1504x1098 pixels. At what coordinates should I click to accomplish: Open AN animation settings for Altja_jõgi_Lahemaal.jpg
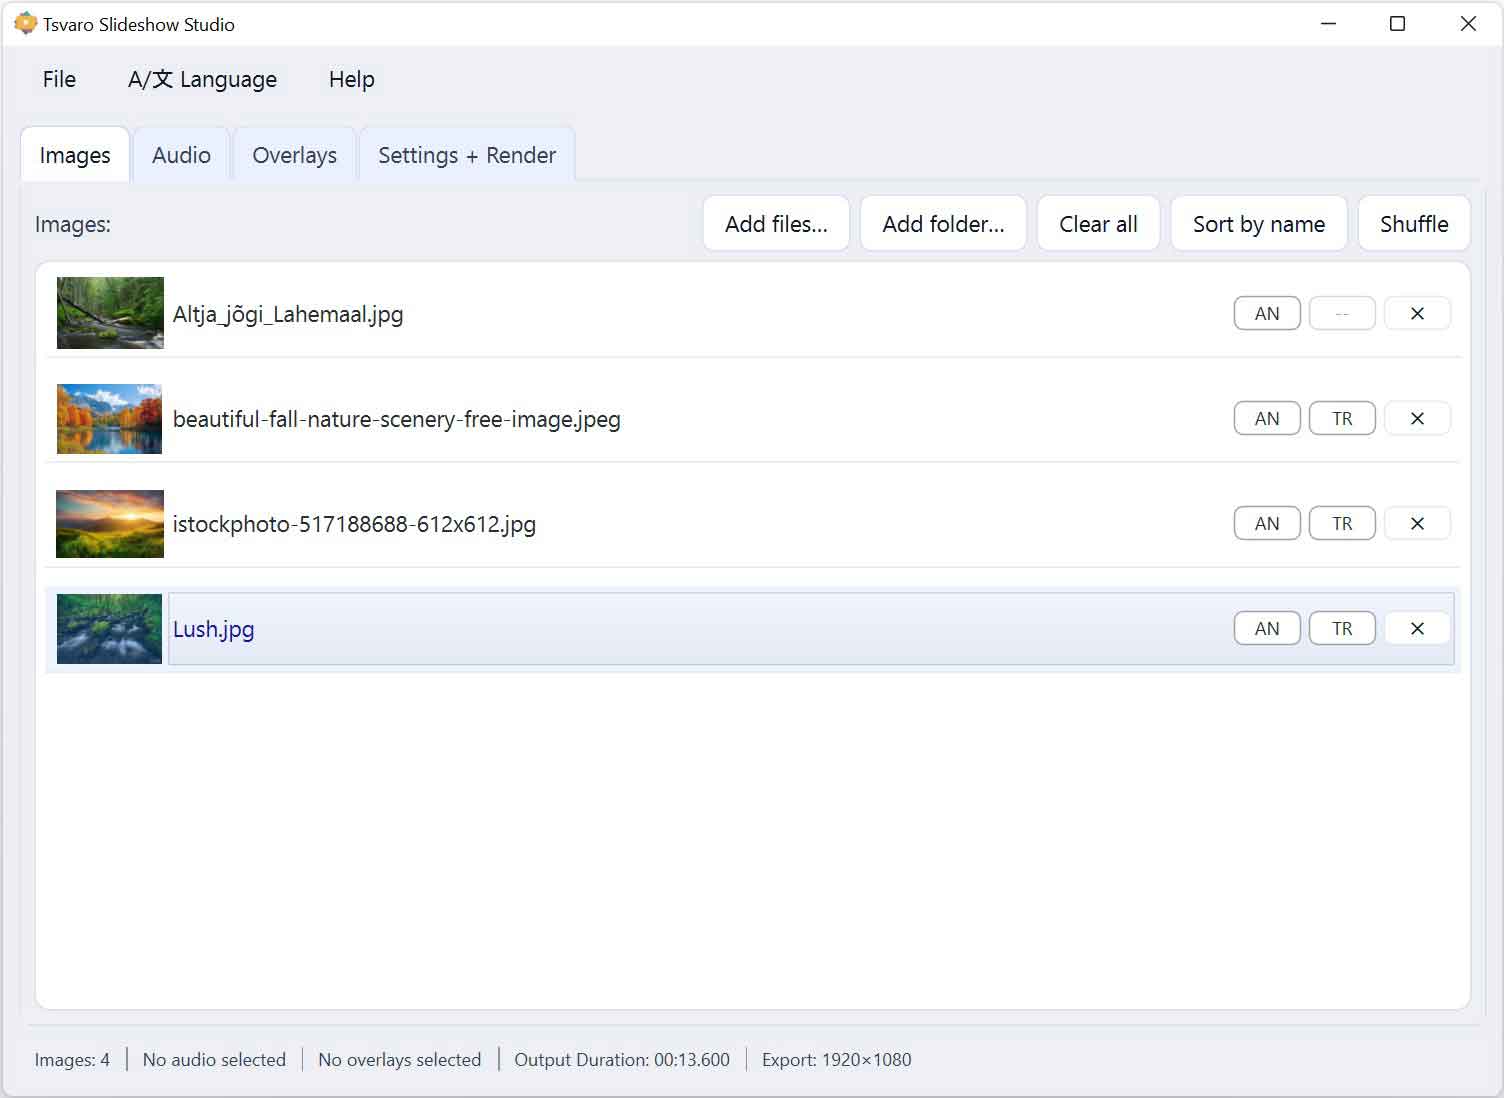click(1267, 314)
